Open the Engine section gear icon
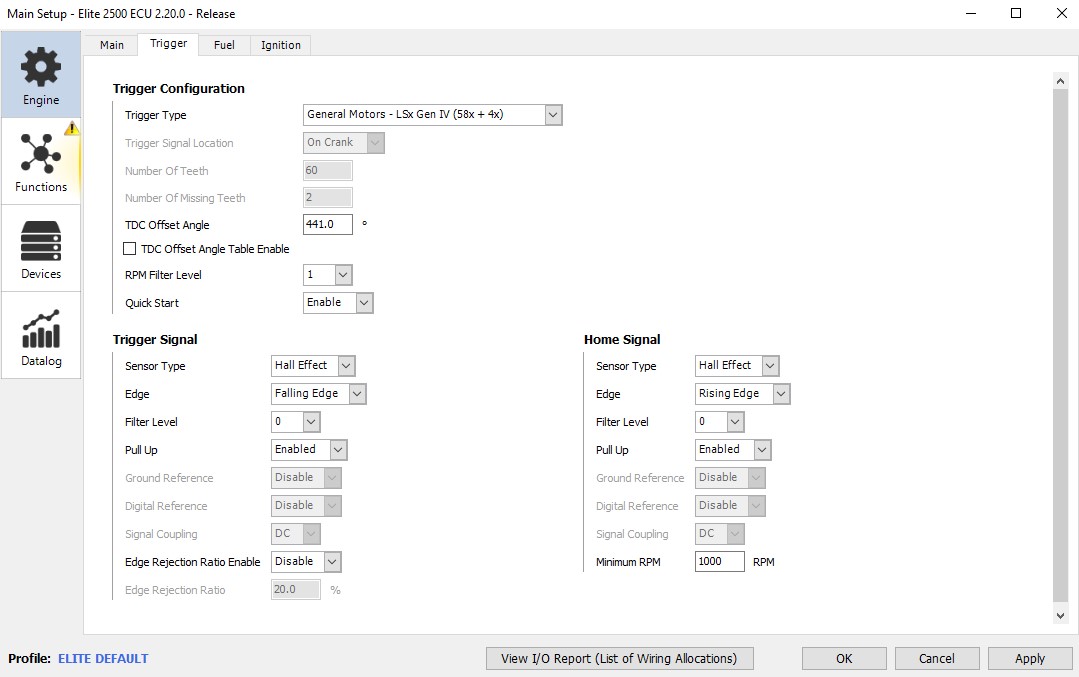Viewport: 1079px width, 677px height. coord(41,67)
